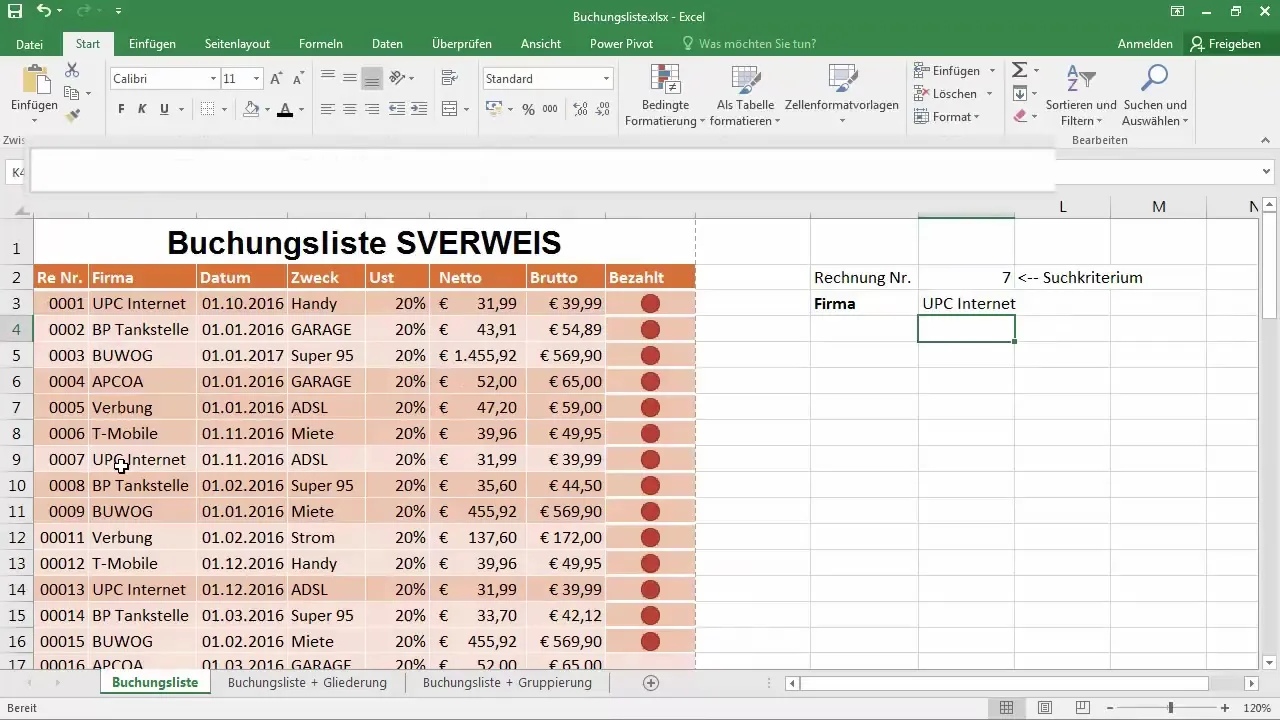Open the Zellenformatvorlagen gallery

842,95
